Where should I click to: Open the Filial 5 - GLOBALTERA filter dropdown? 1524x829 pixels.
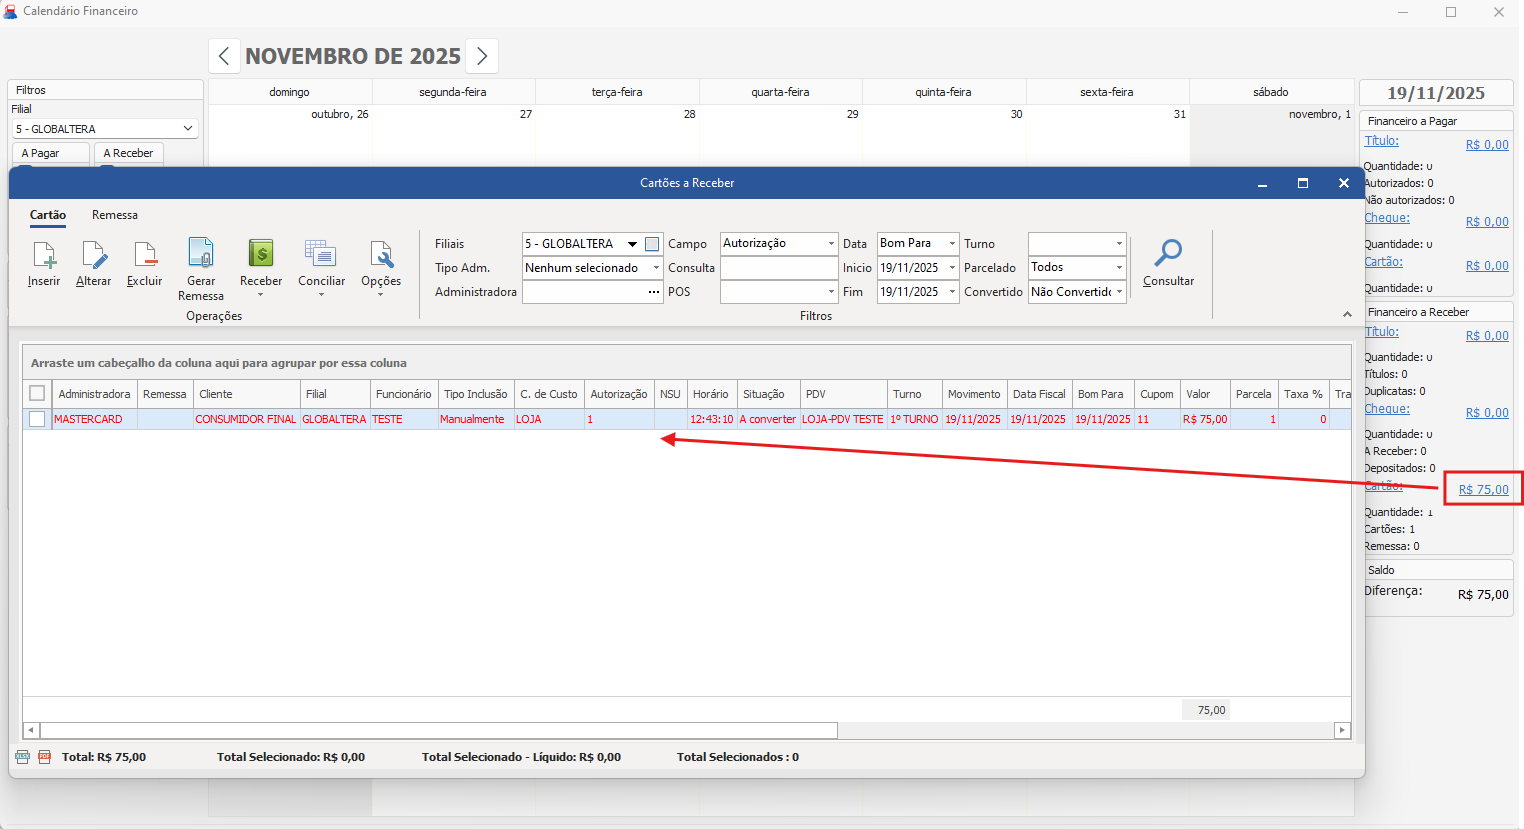(x=188, y=129)
